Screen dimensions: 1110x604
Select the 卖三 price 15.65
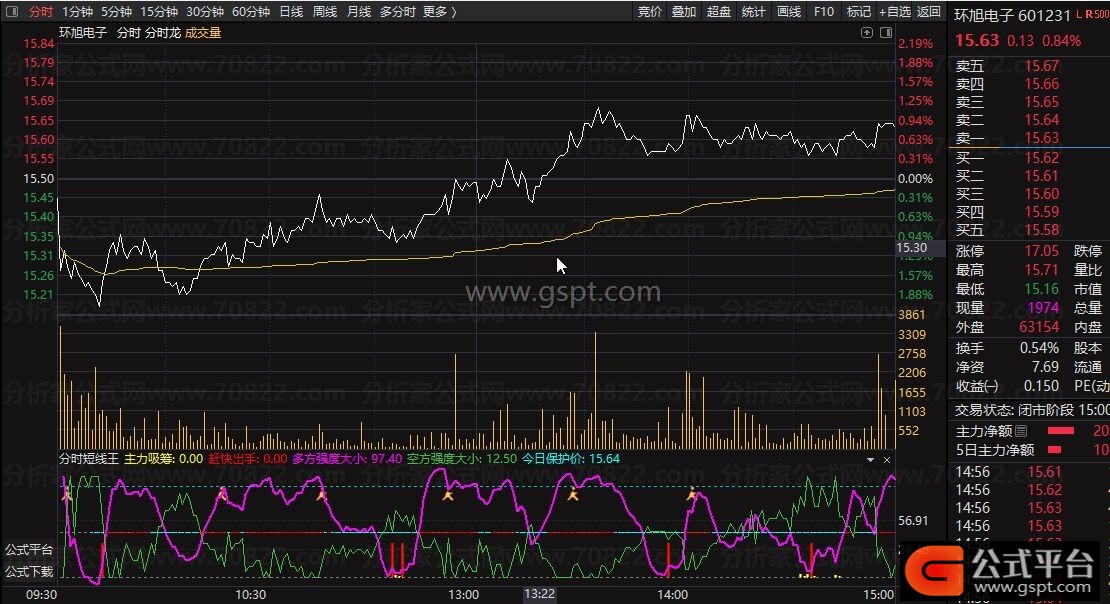click(x=1041, y=102)
